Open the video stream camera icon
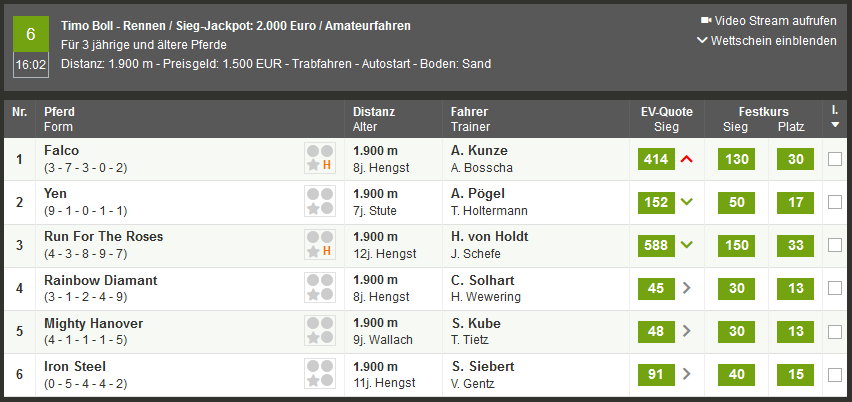852x402 pixels. click(706, 21)
